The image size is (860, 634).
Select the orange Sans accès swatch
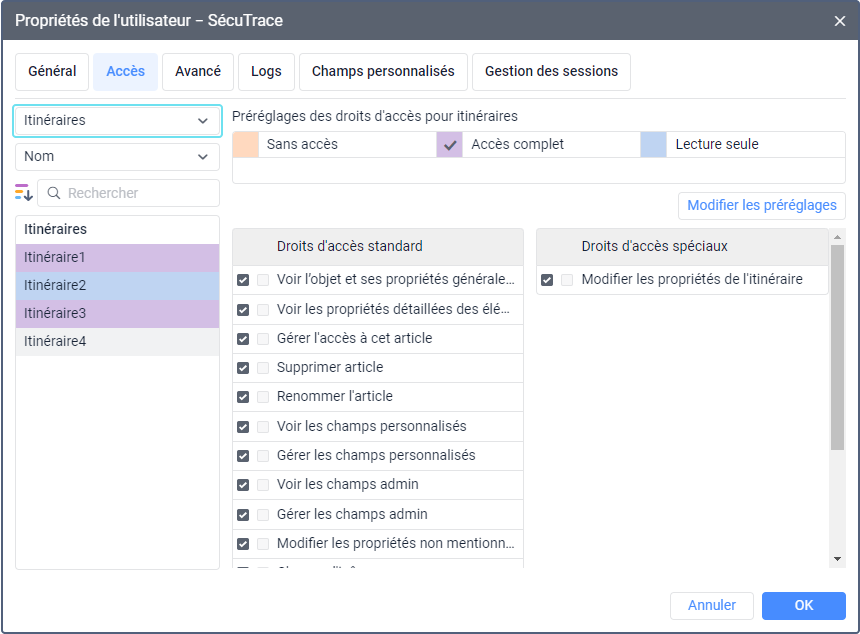(x=245, y=144)
